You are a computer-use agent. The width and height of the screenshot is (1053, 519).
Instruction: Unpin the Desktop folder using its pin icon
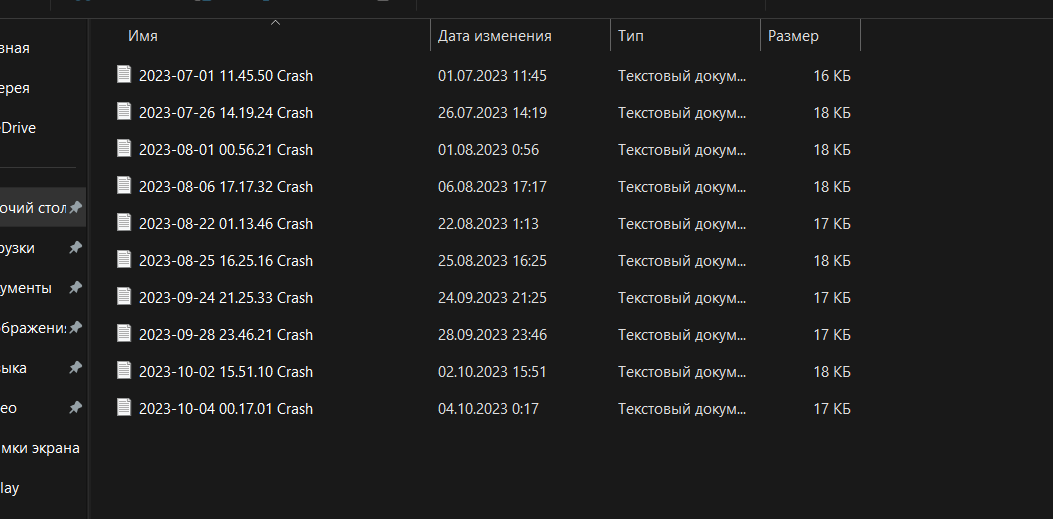pyautogui.click(x=75, y=208)
